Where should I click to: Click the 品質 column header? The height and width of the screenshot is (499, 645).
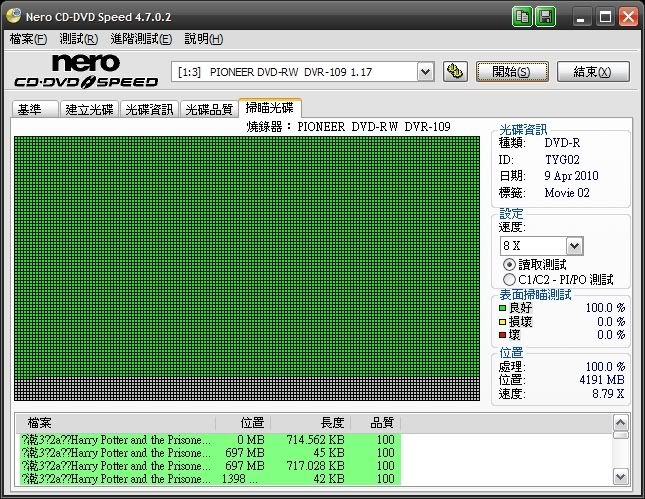(376, 423)
